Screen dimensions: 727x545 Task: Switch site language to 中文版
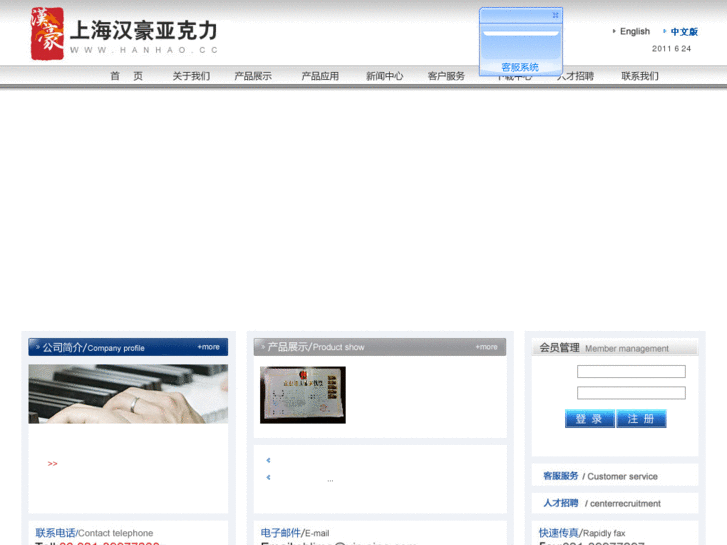(x=684, y=32)
